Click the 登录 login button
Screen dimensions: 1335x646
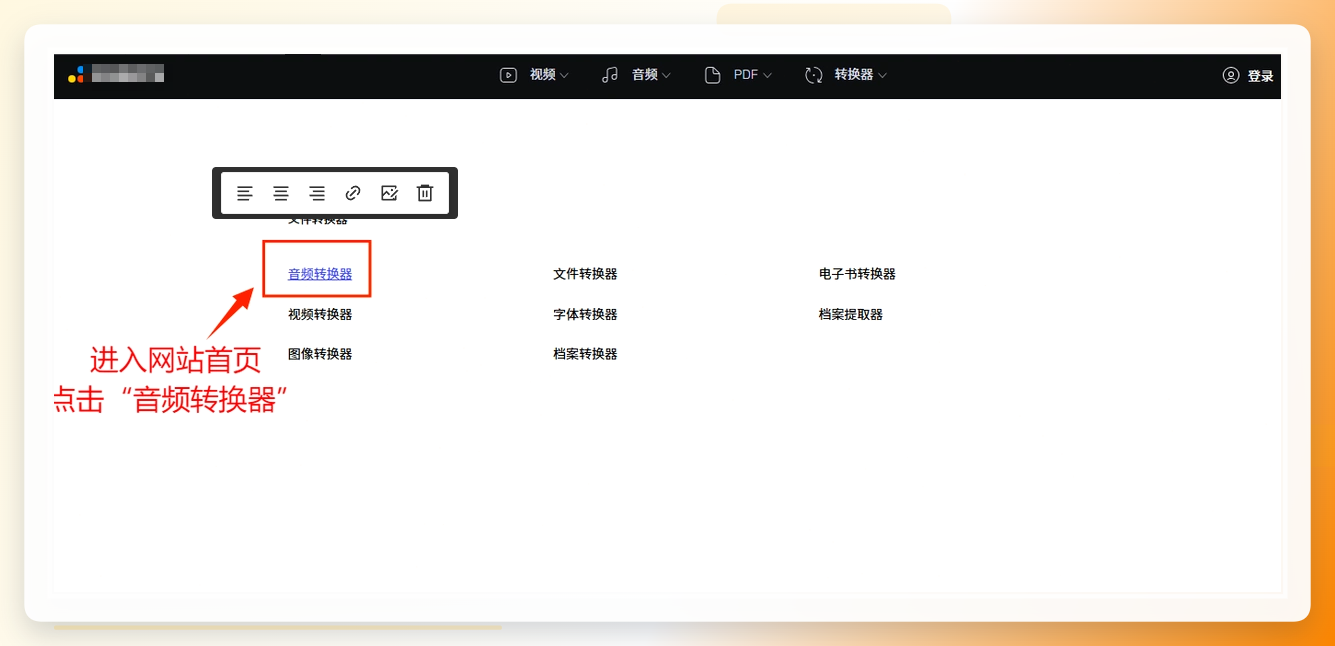1260,76
